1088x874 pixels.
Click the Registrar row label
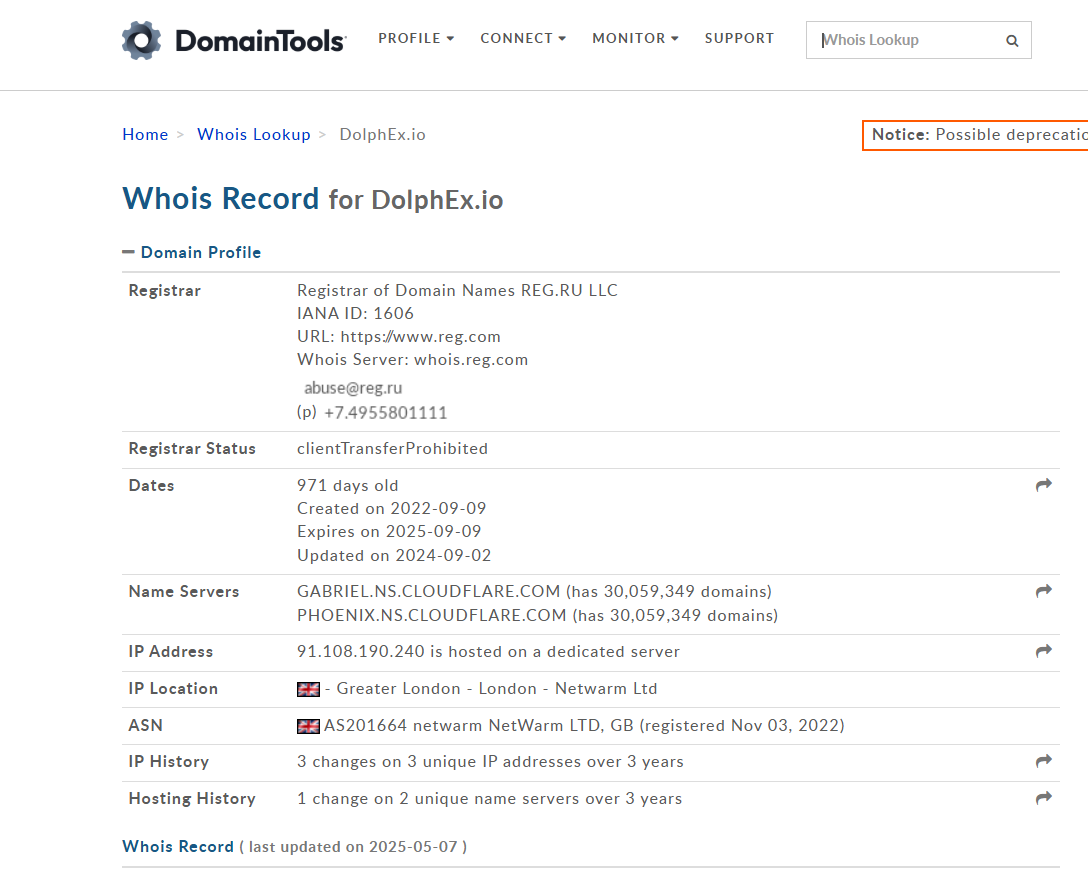tap(164, 291)
